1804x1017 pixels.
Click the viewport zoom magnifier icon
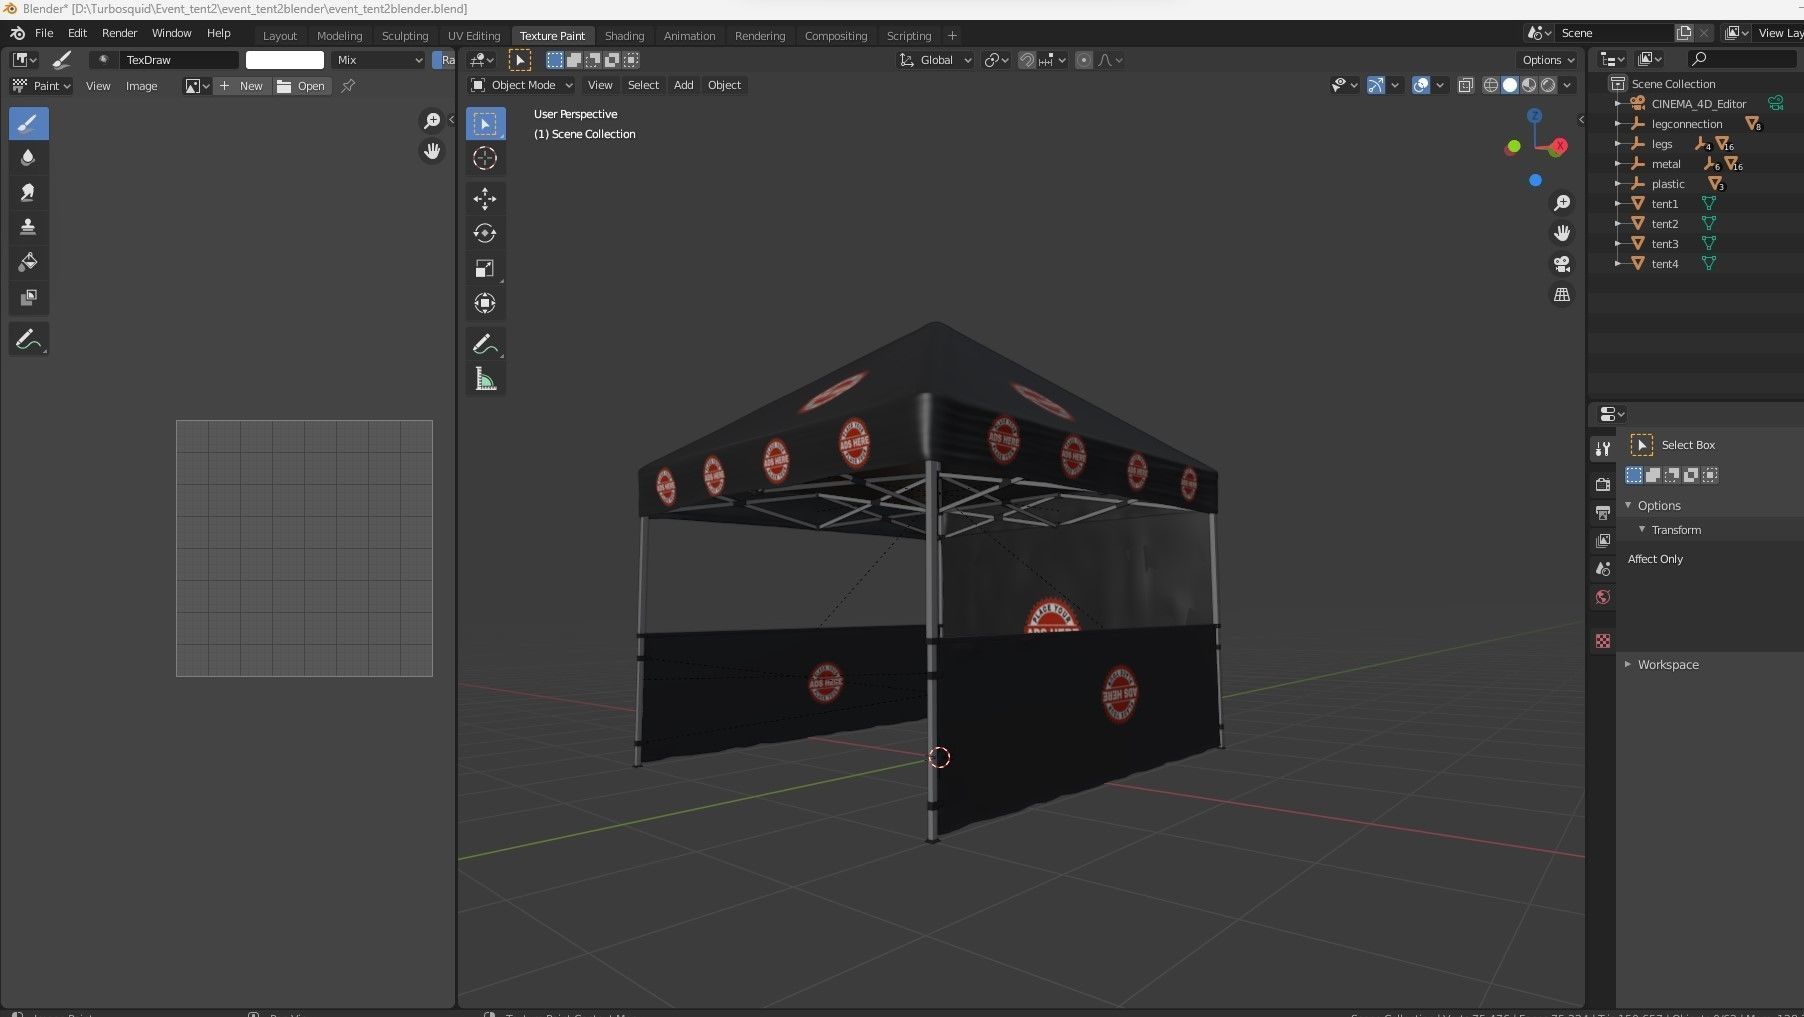[1562, 203]
